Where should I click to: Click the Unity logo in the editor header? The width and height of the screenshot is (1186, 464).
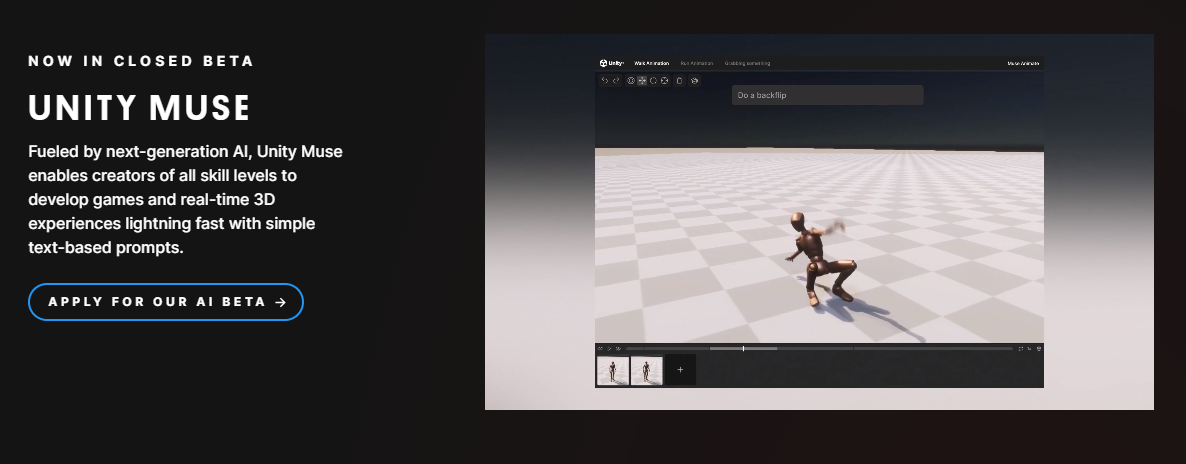coord(612,64)
